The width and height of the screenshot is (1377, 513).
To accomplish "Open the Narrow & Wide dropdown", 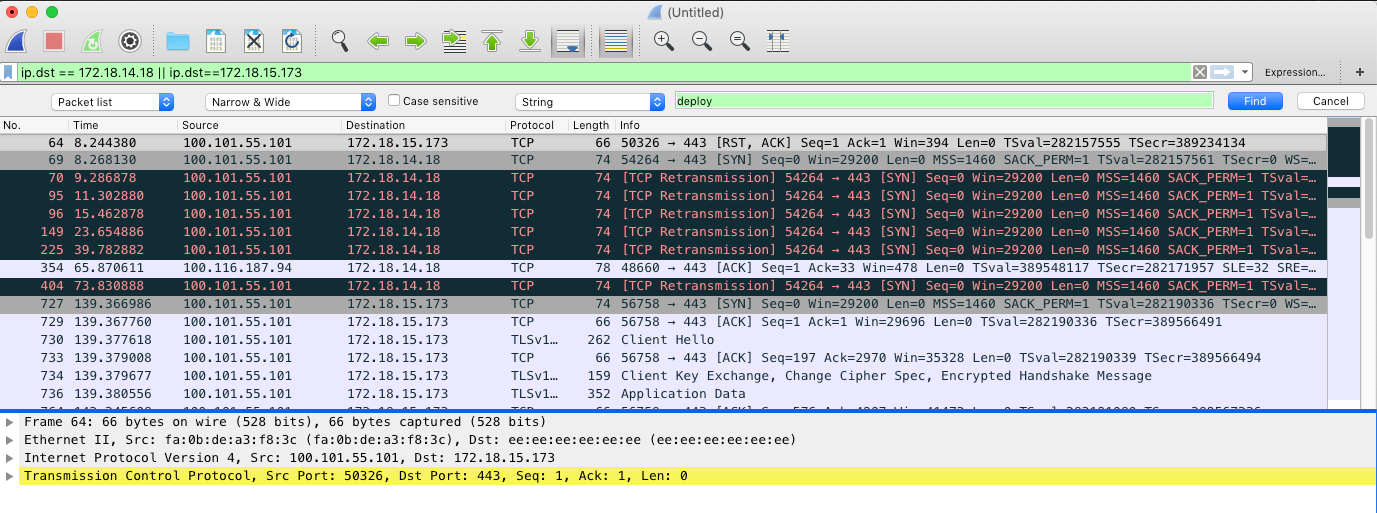I will [x=290, y=102].
